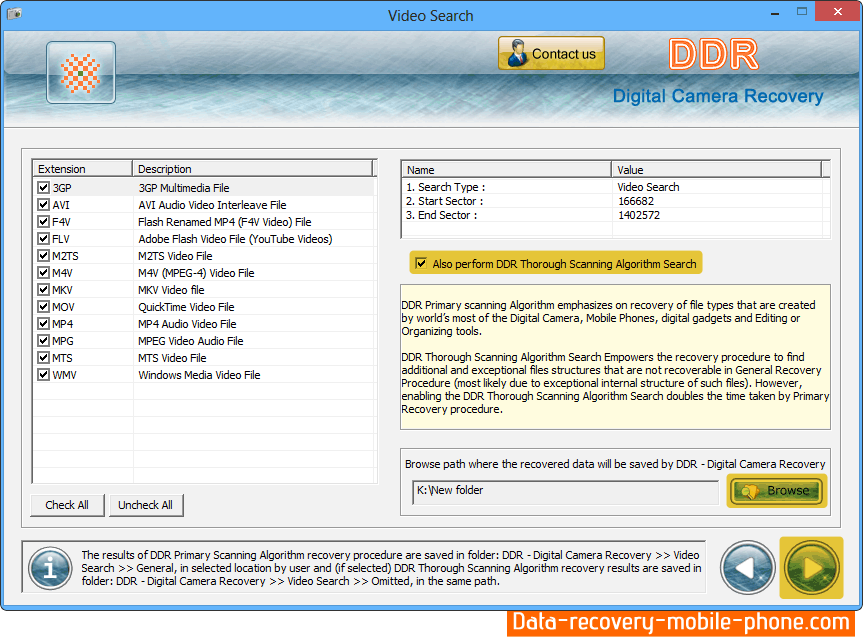Image resolution: width=863 pixels, height=637 pixels.
Task: Click the green forward arrow button
Action: [811, 568]
